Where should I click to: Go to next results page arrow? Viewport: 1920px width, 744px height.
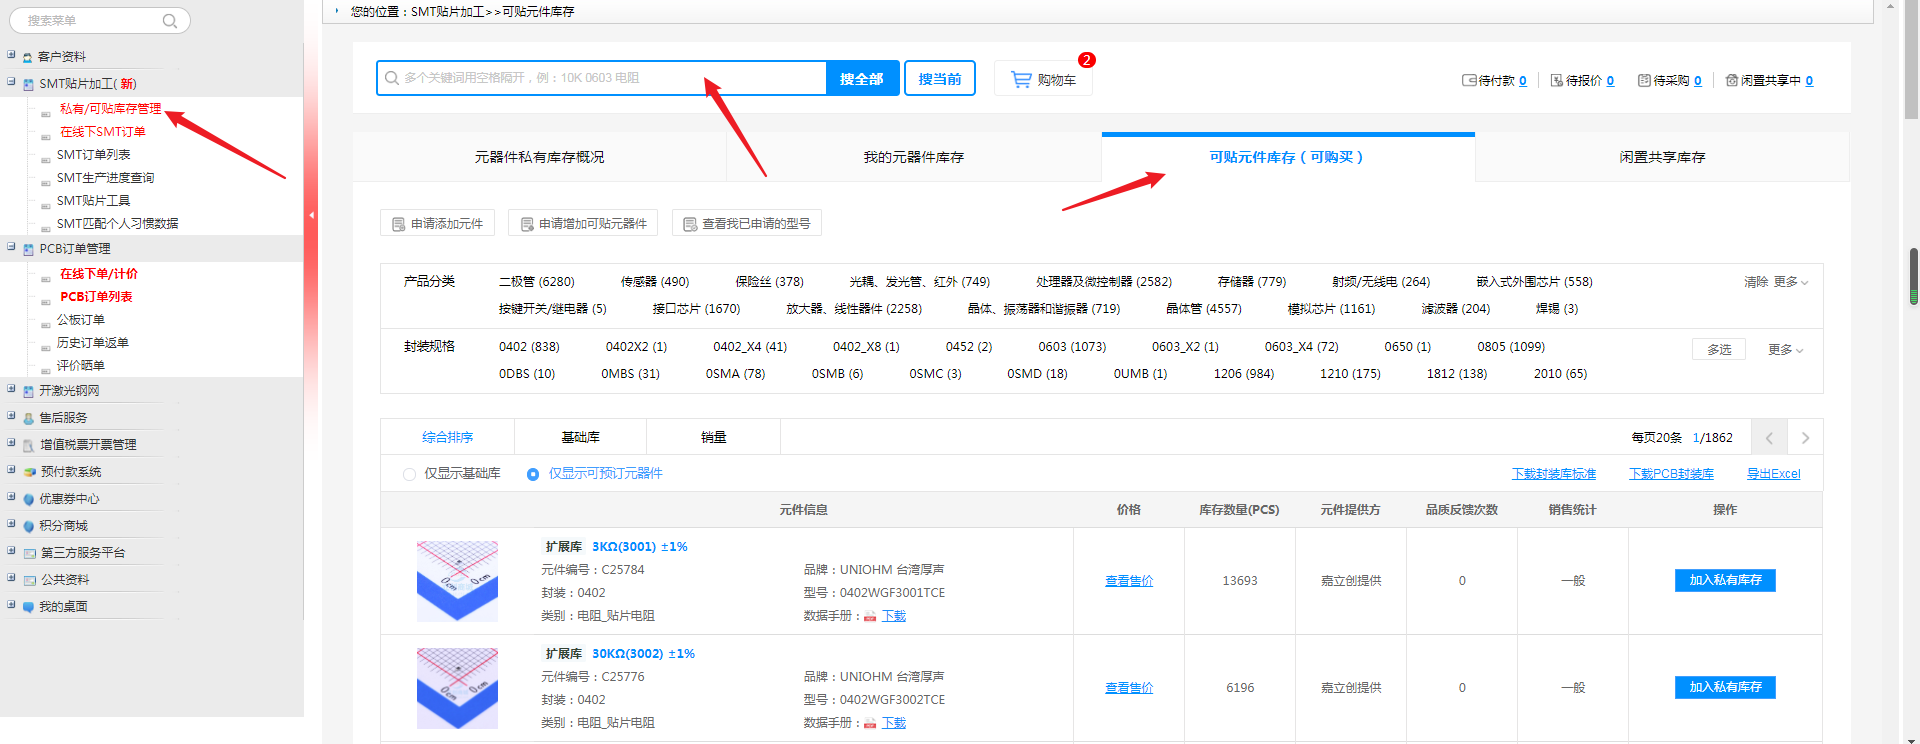tap(1805, 438)
